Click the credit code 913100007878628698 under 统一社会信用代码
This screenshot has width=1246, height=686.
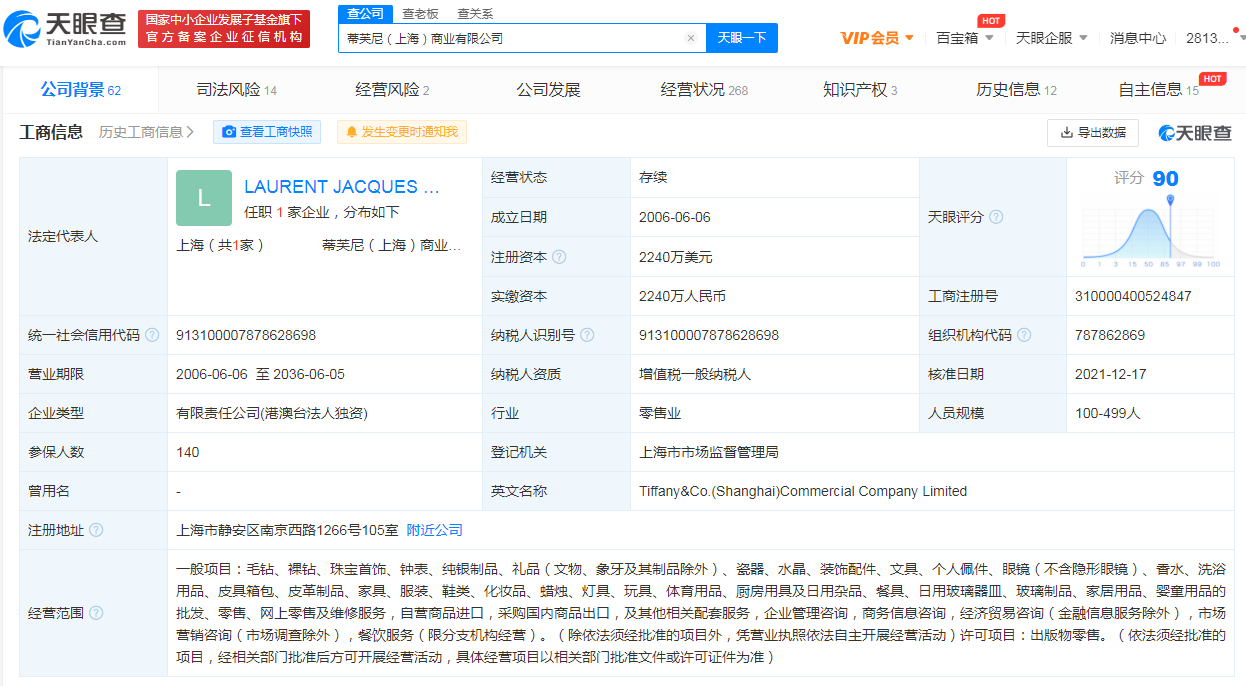click(x=246, y=335)
